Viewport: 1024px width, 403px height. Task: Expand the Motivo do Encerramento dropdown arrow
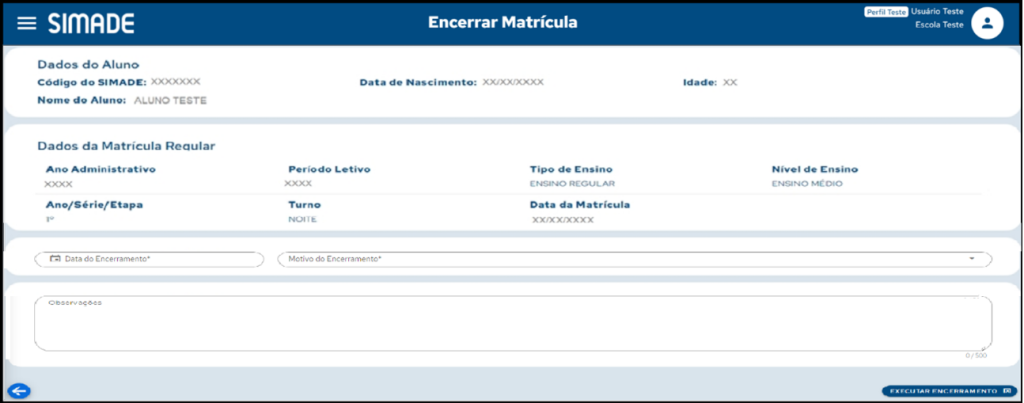tap(971, 259)
